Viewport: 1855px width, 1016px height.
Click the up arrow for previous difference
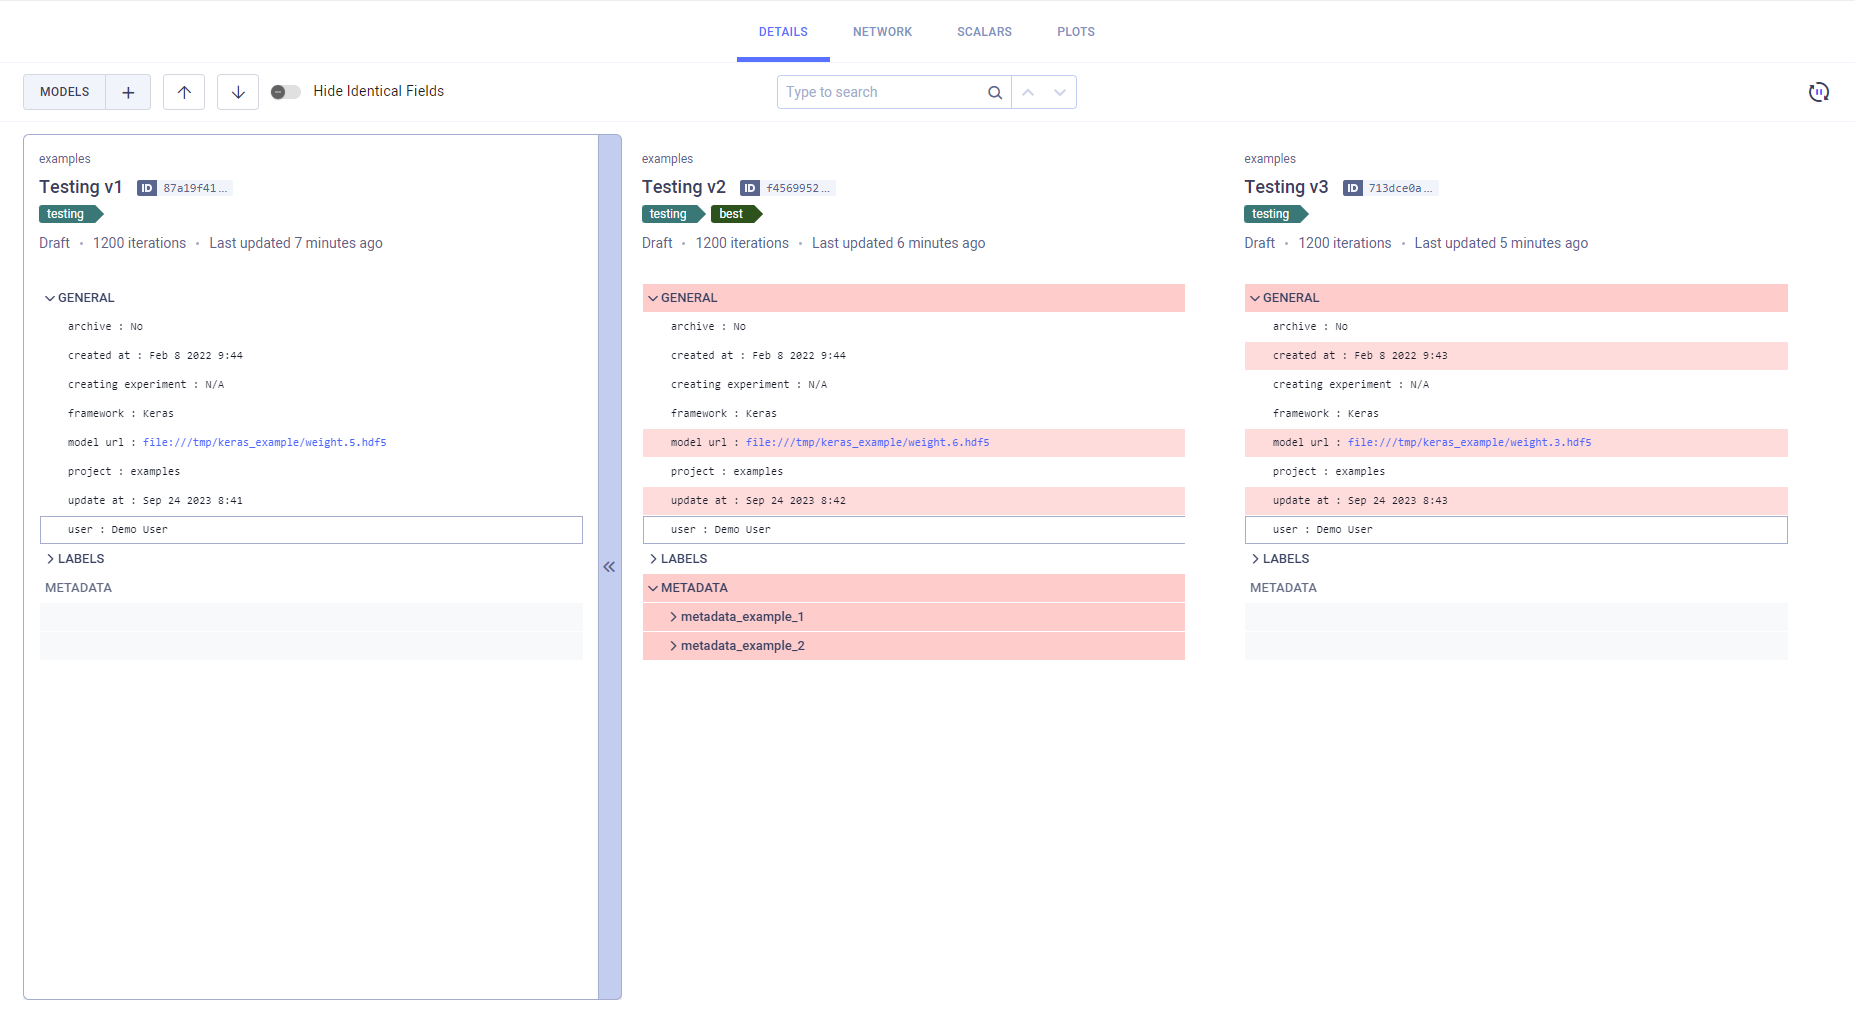coord(184,92)
